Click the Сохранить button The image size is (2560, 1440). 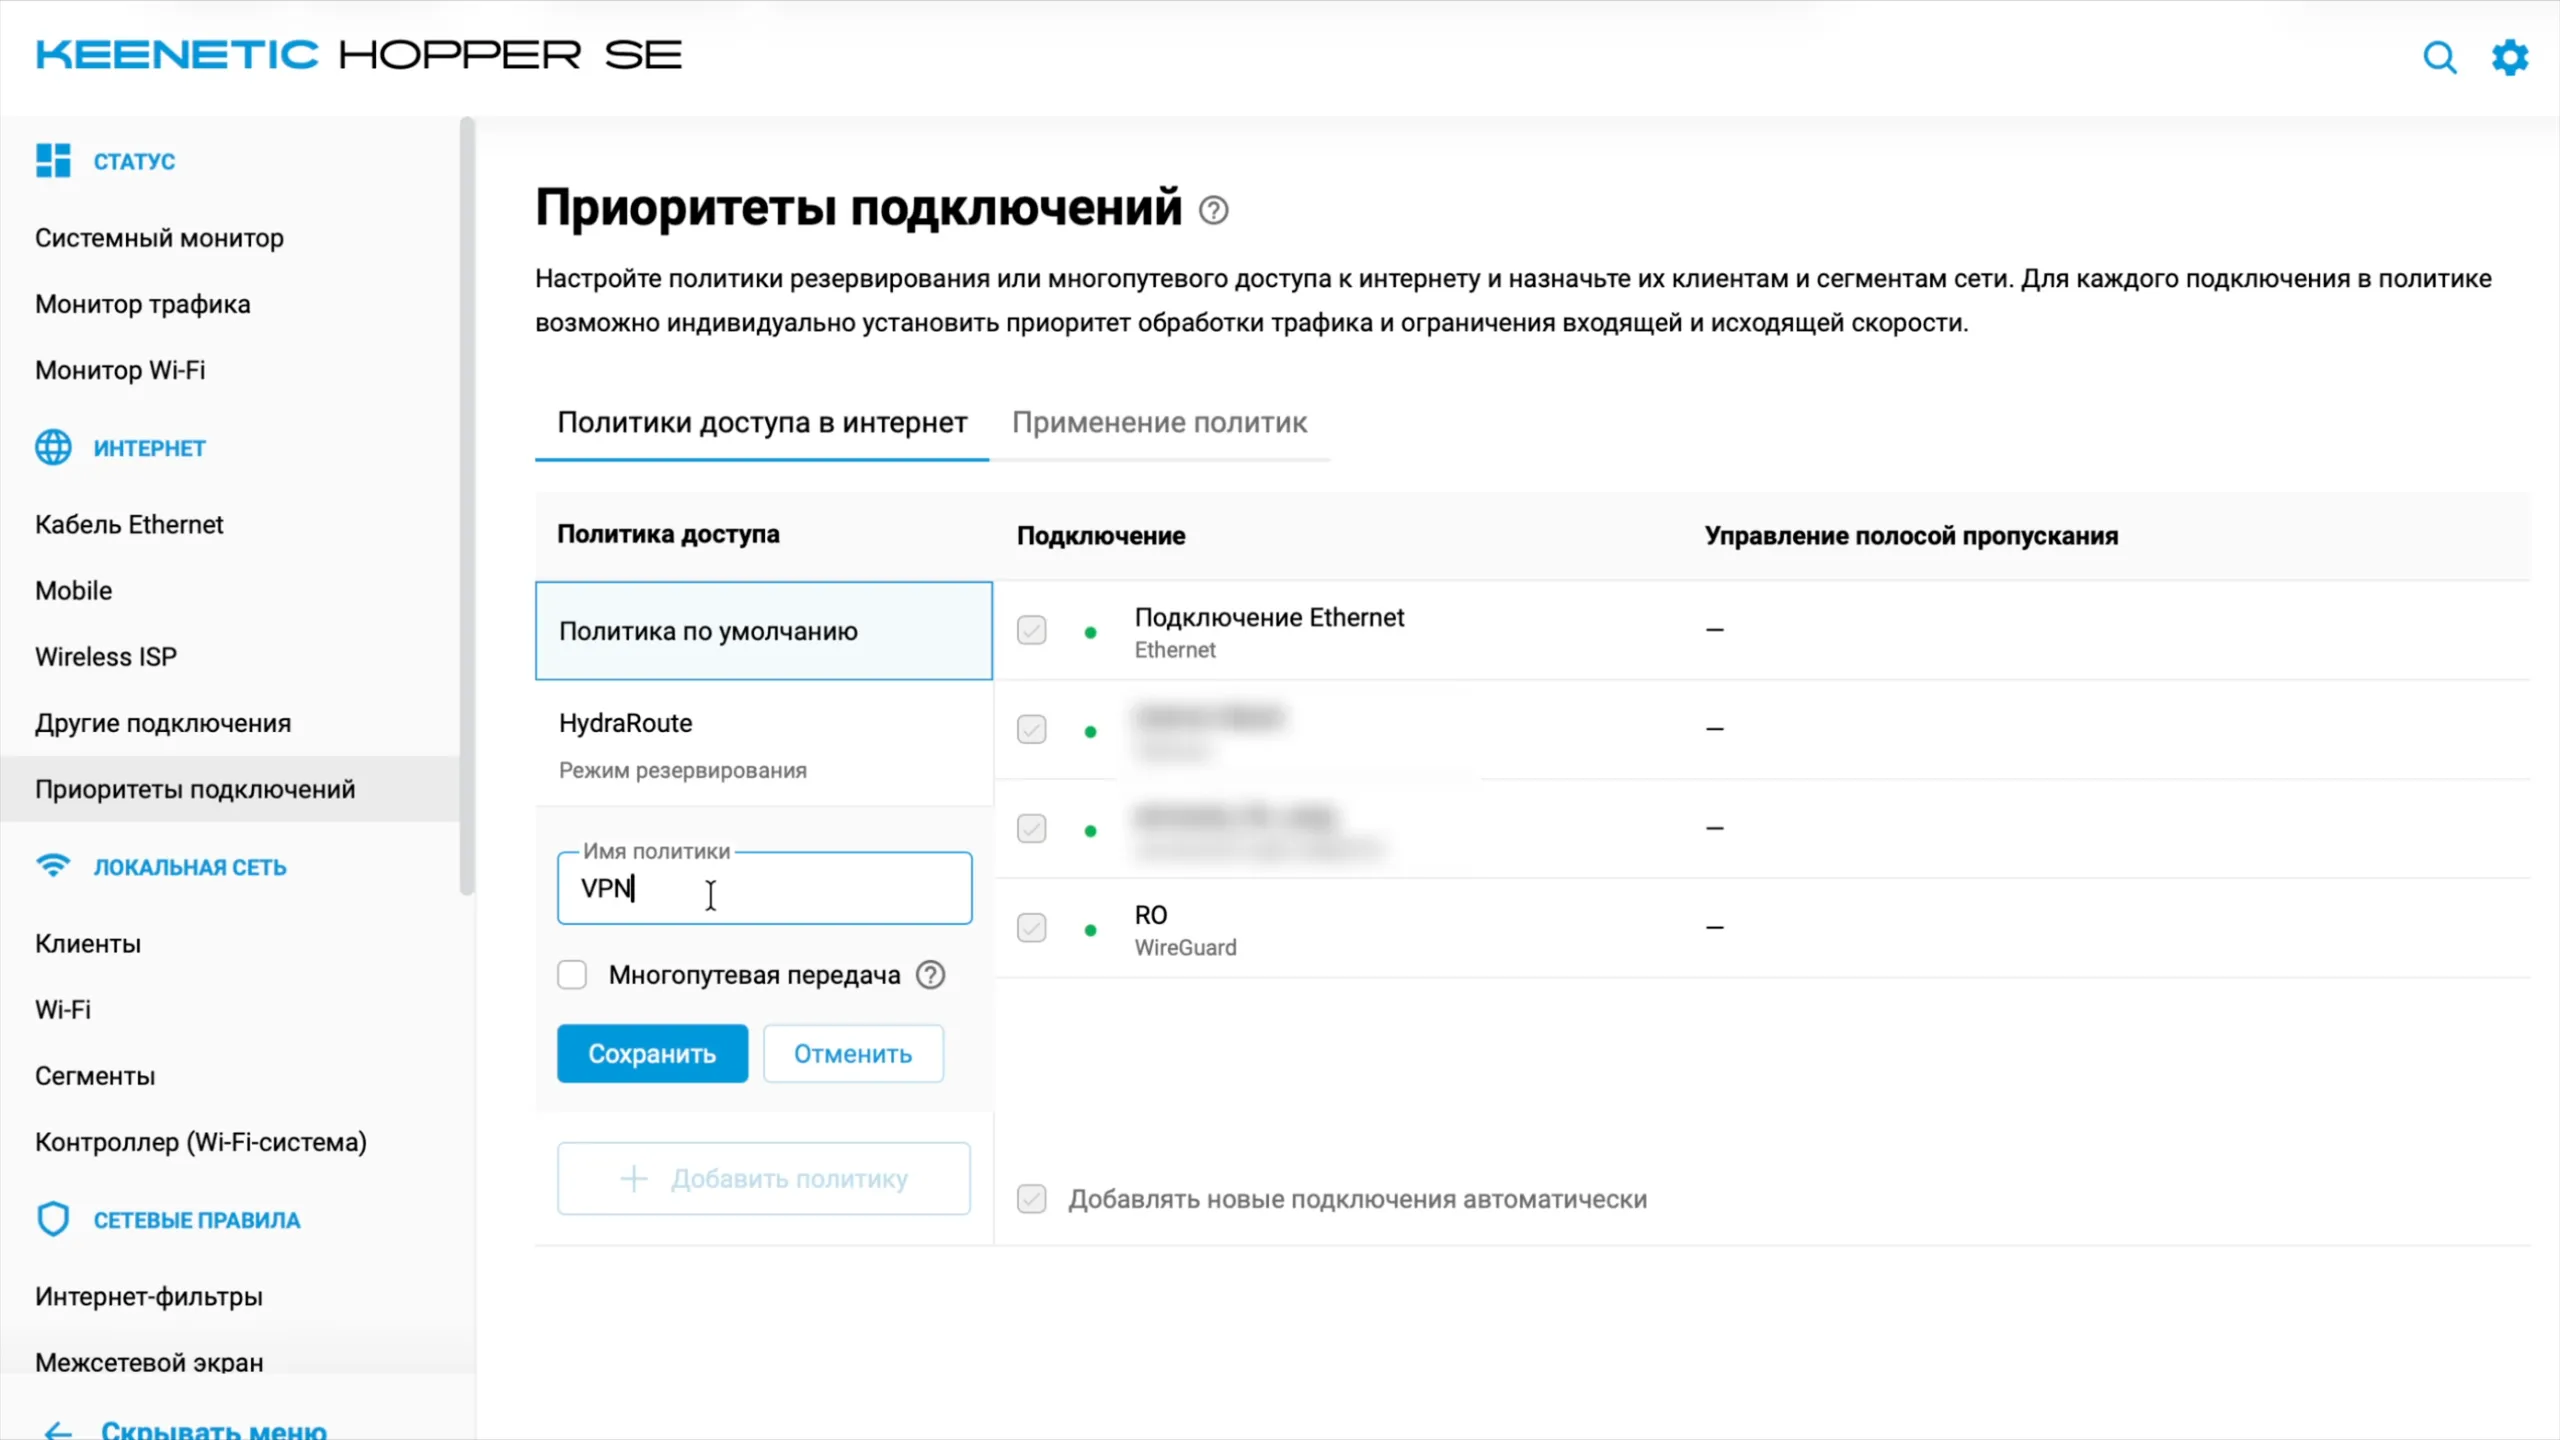tap(652, 1053)
